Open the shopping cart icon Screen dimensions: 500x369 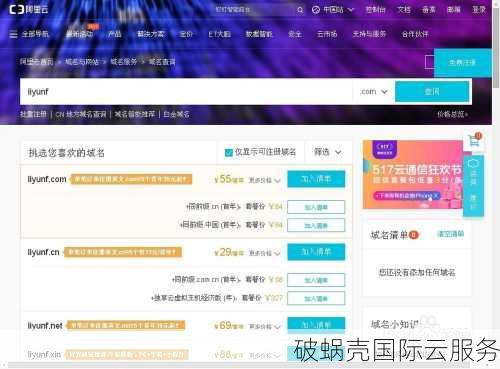point(474,141)
